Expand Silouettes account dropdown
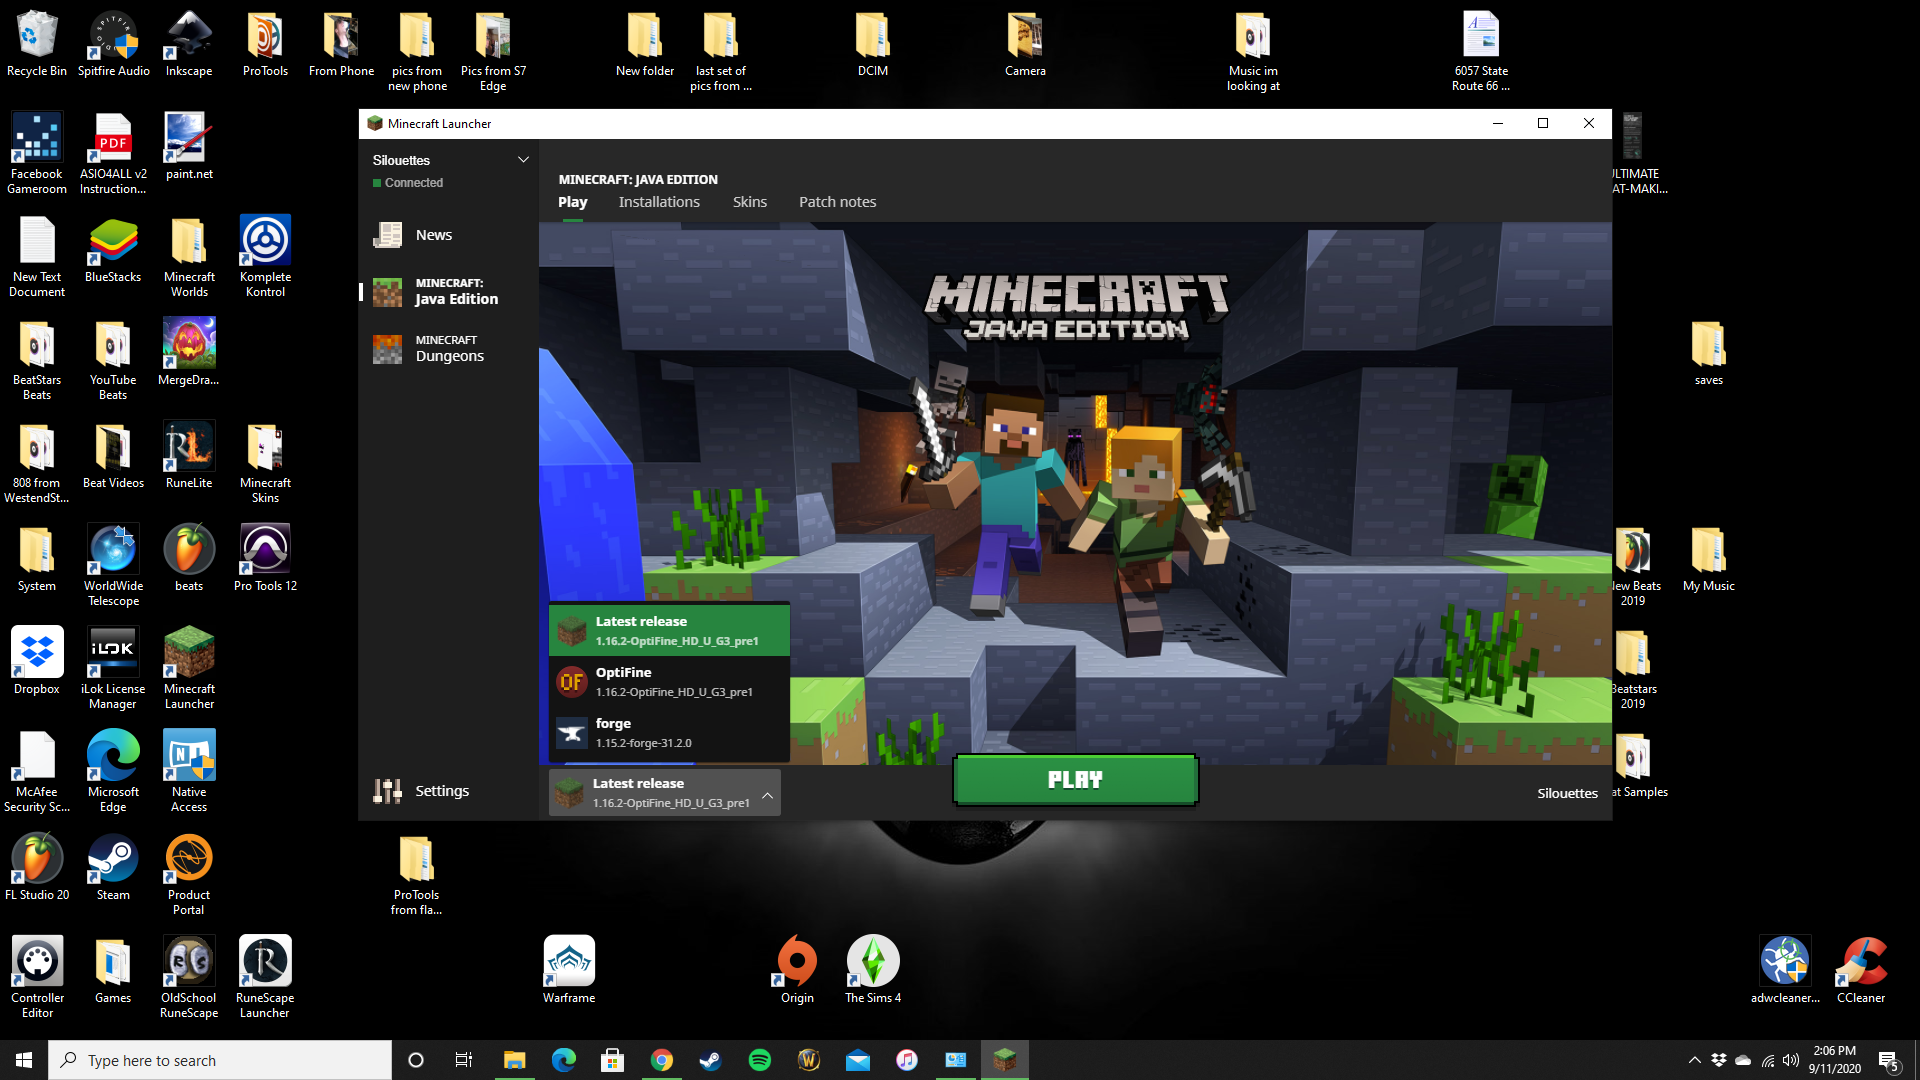The height and width of the screenshot is (1080, 1920). (522, 160)
